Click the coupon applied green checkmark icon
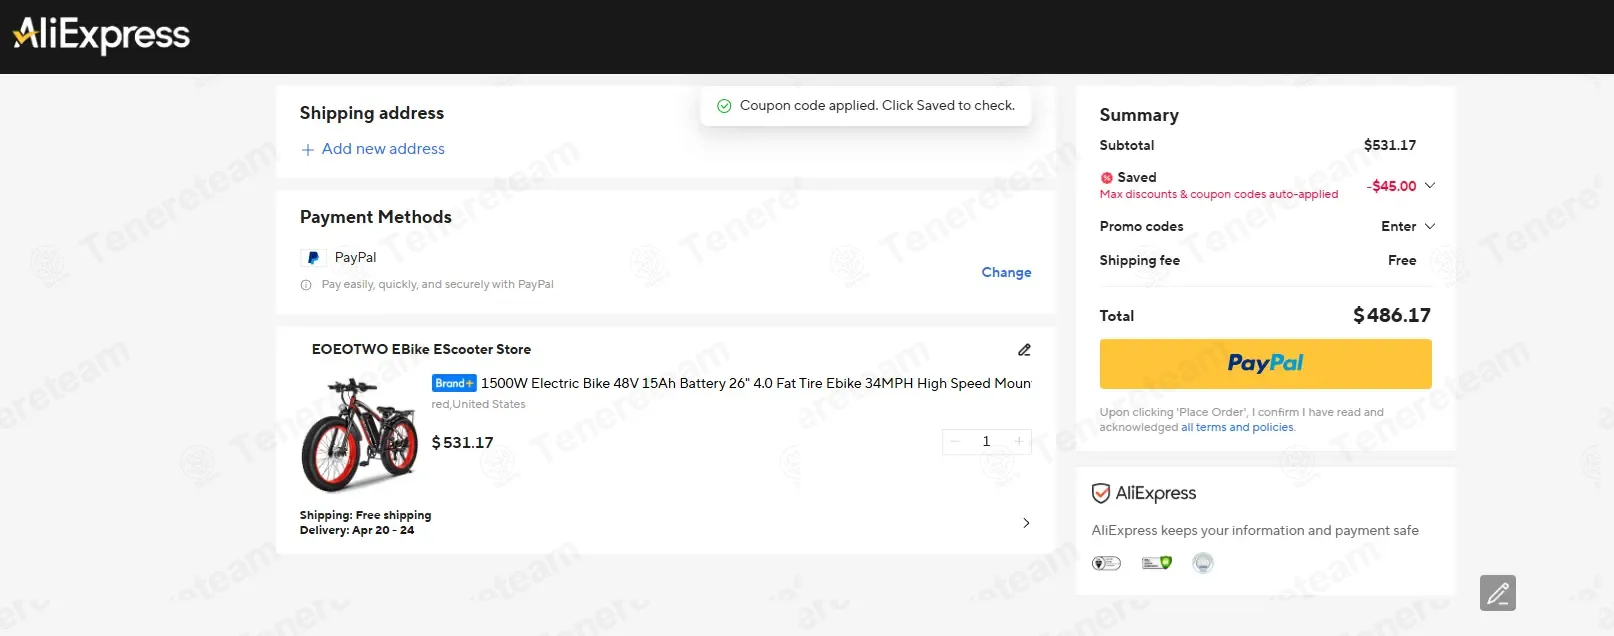 (724, 106)
